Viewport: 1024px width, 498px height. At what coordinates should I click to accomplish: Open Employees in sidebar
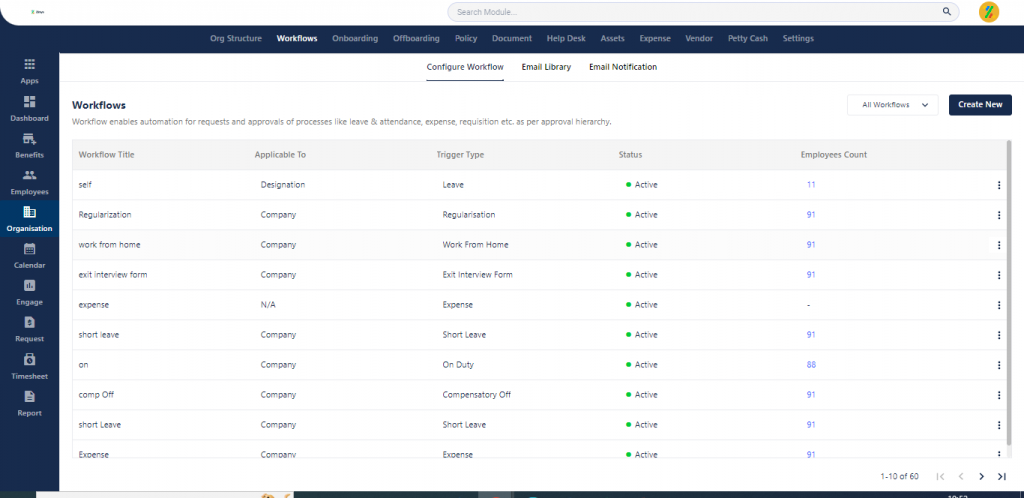pyautogui.click(x=29, y=183)
